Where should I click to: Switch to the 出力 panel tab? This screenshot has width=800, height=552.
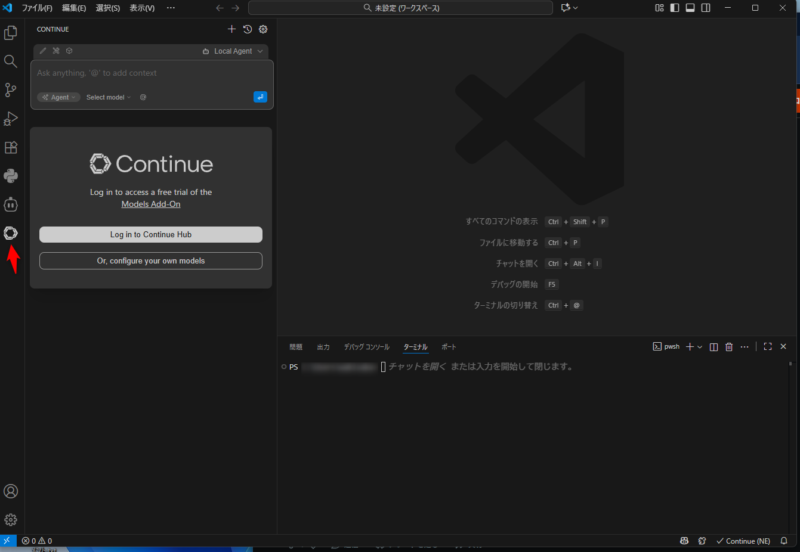tap(323, 347)
